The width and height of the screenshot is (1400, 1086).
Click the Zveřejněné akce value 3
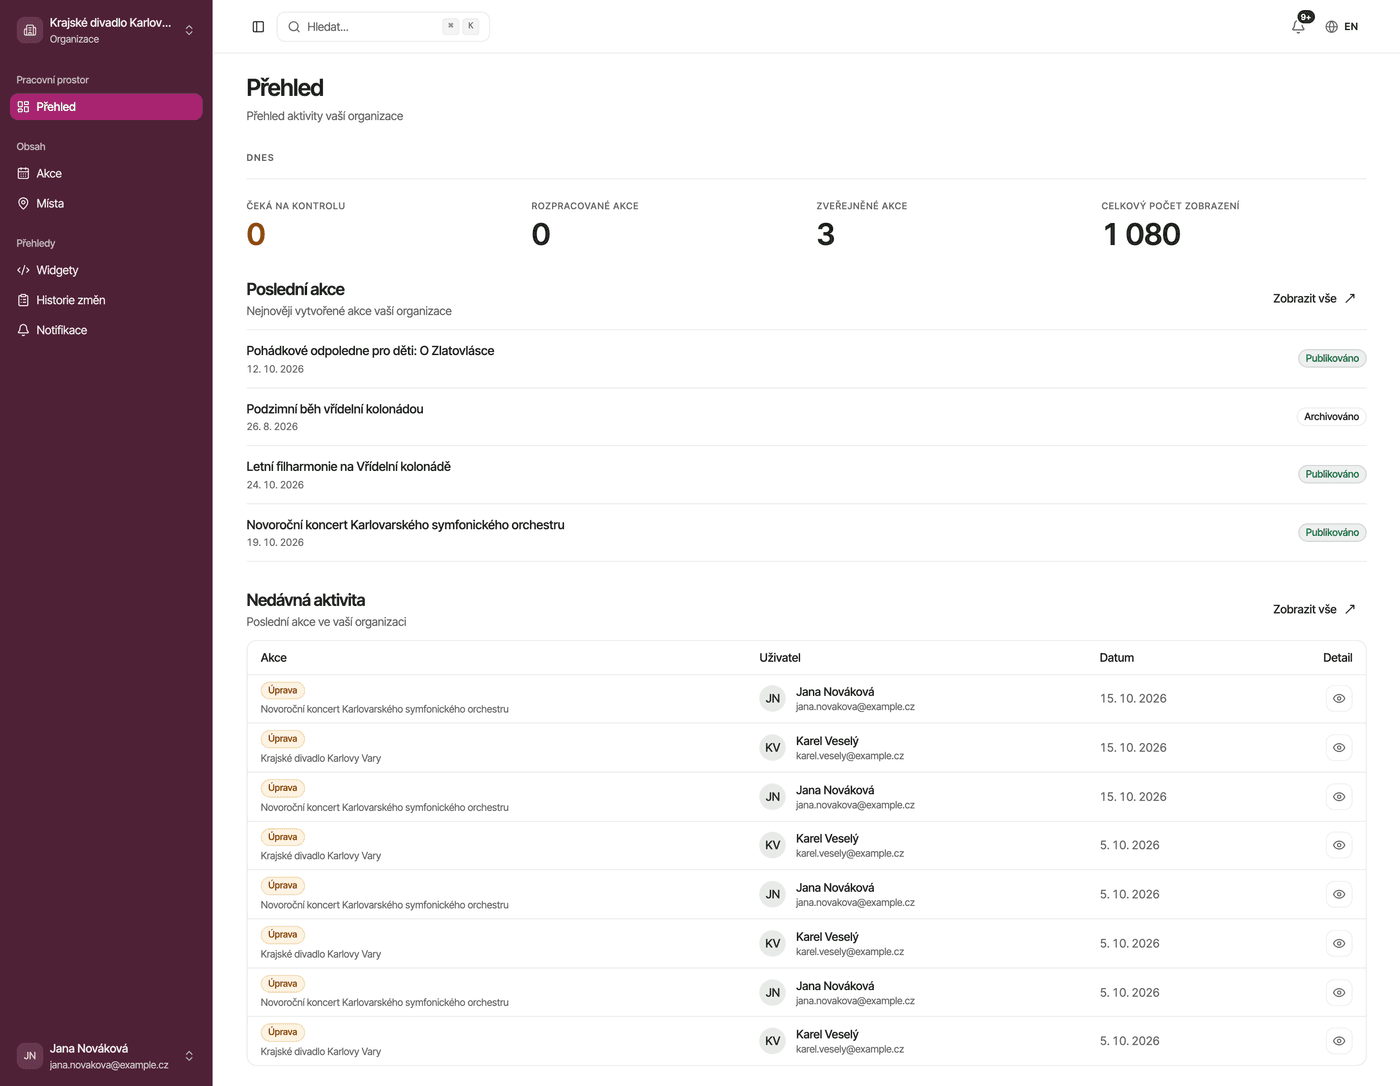point(826,234)
